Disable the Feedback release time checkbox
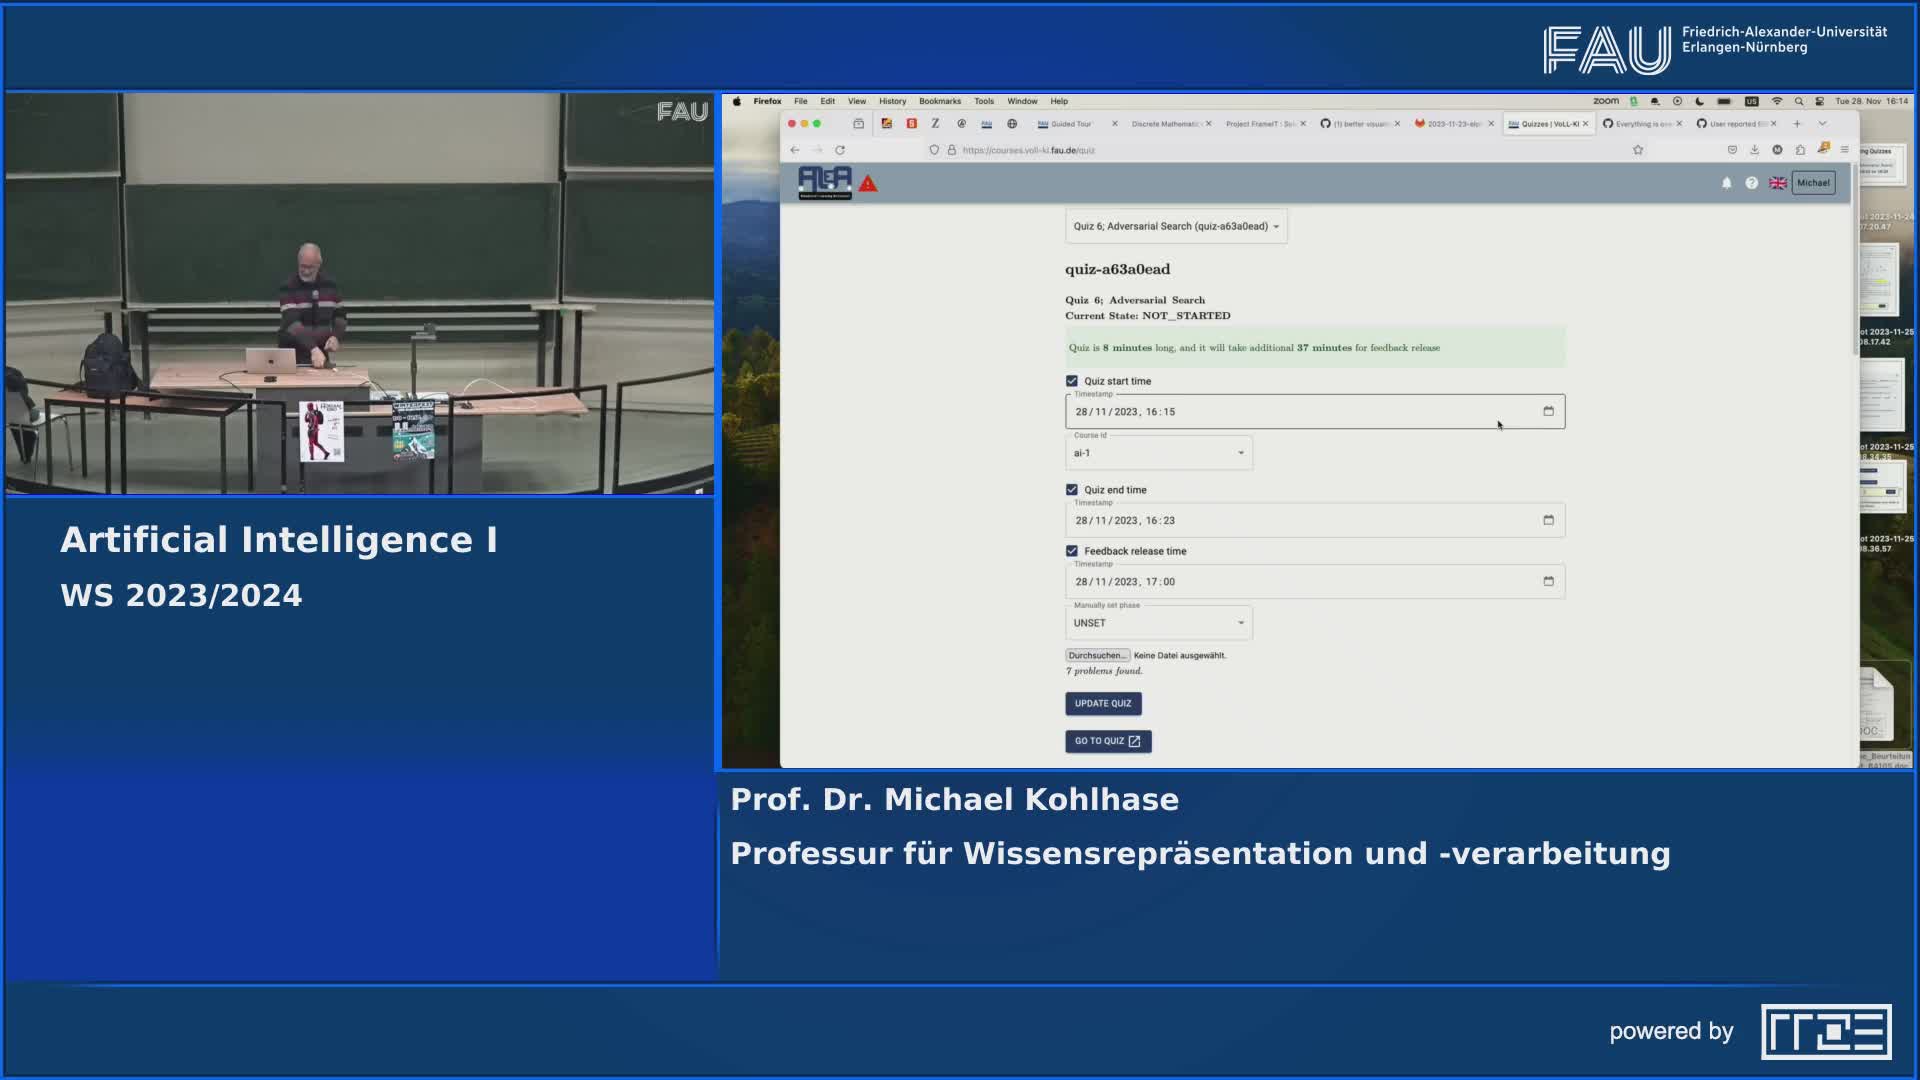Screen dimensions: 1920x1080 (1070, 551)
